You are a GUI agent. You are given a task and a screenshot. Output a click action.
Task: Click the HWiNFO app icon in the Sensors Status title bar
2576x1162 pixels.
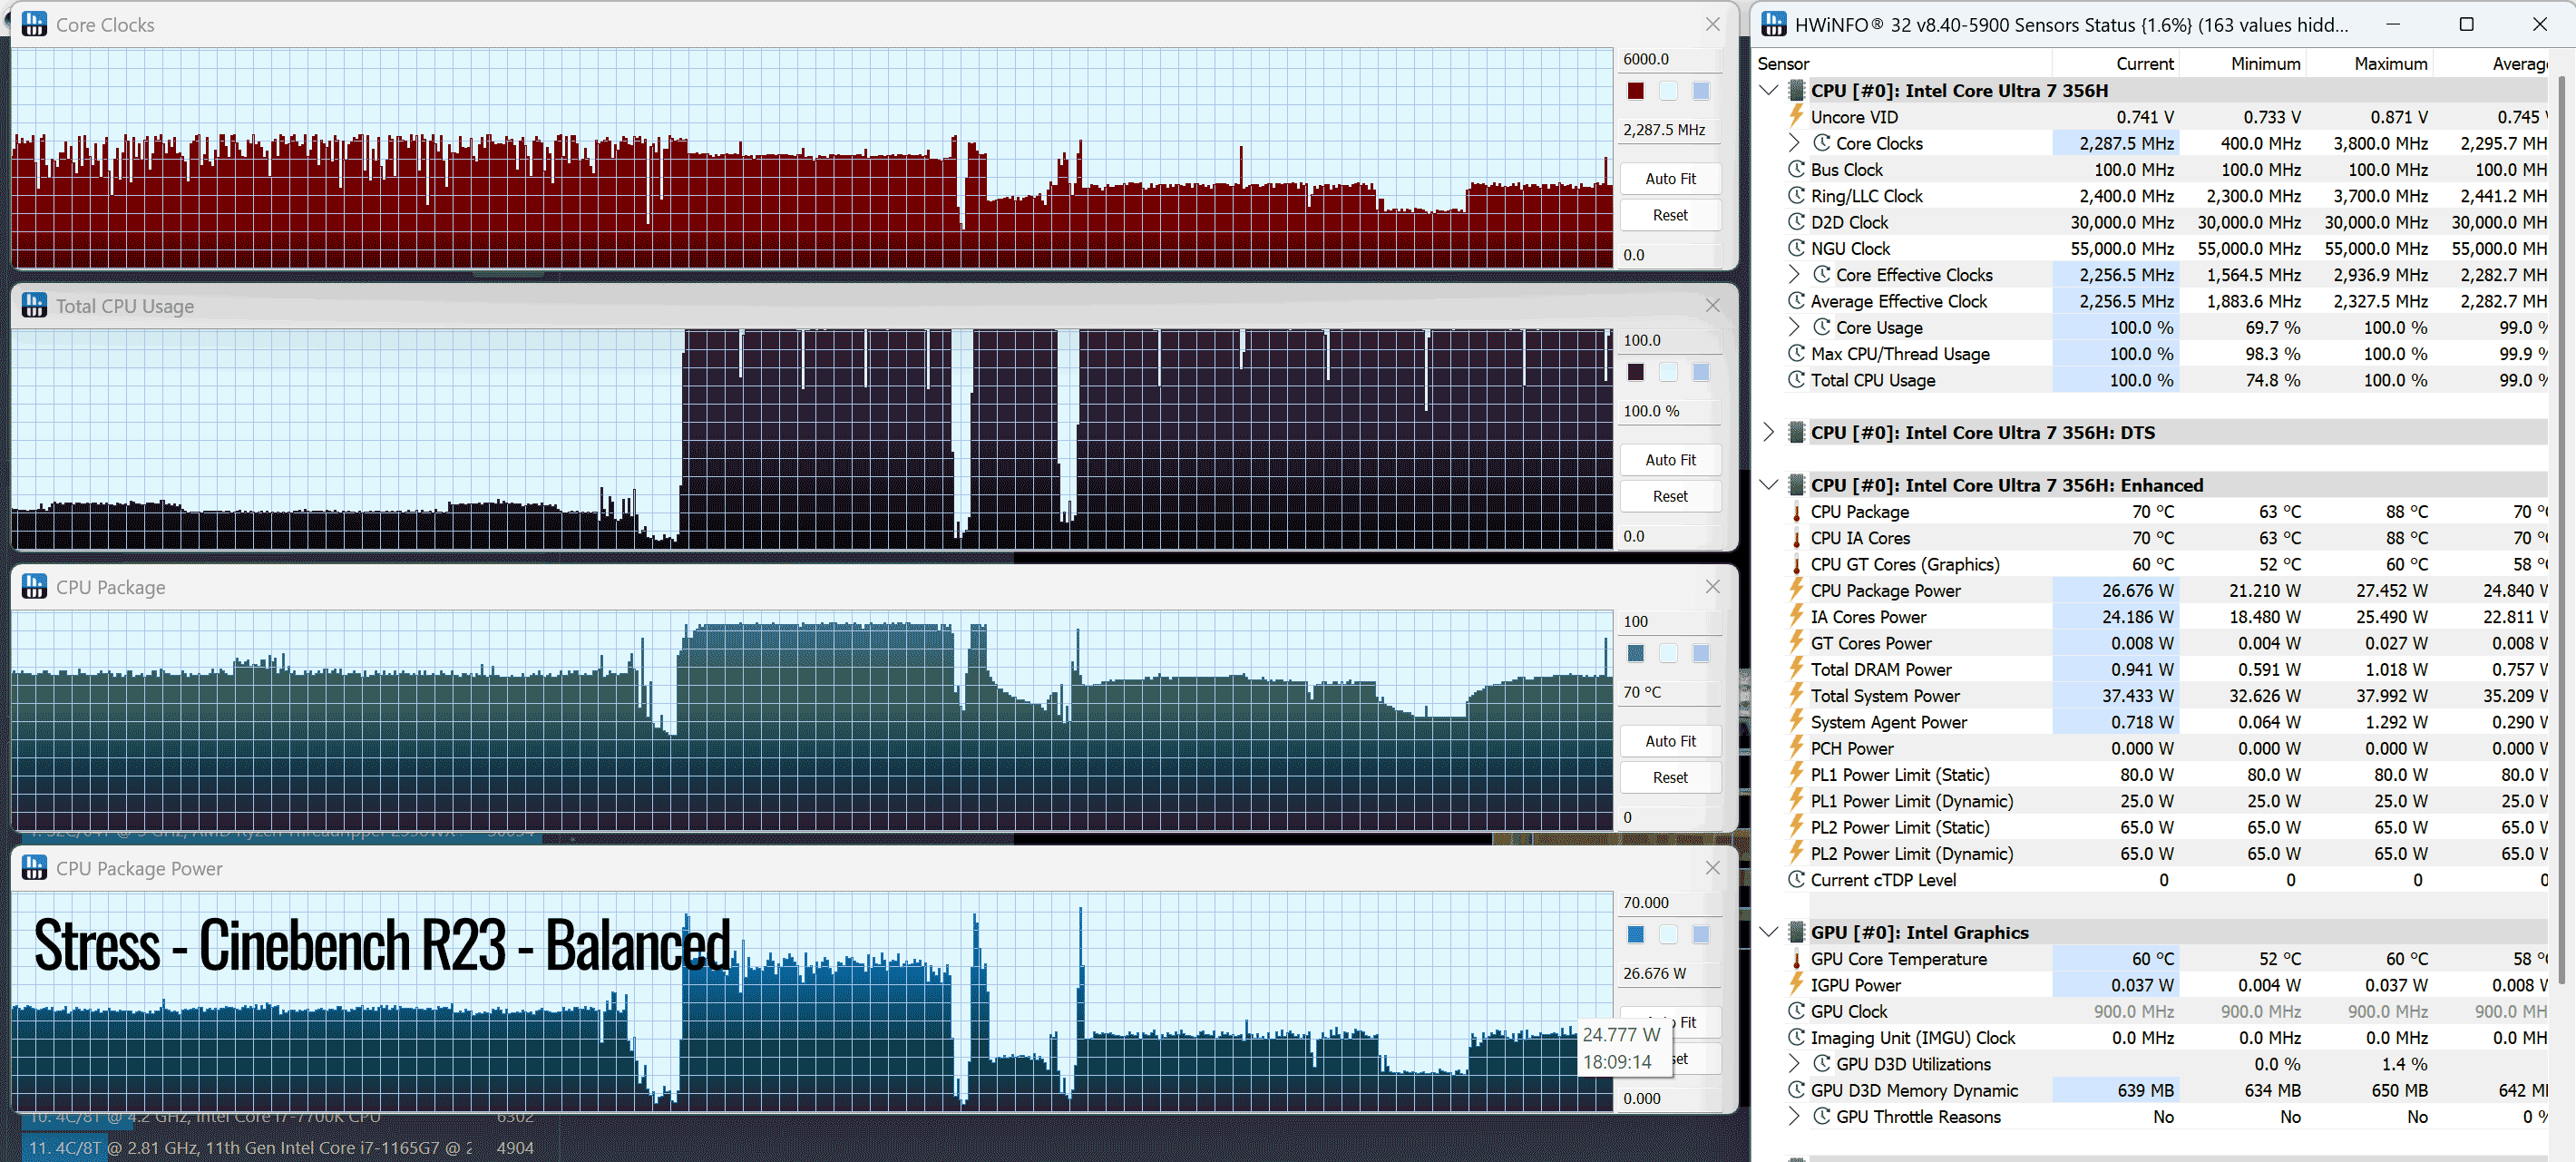(x=1774, y=24)
